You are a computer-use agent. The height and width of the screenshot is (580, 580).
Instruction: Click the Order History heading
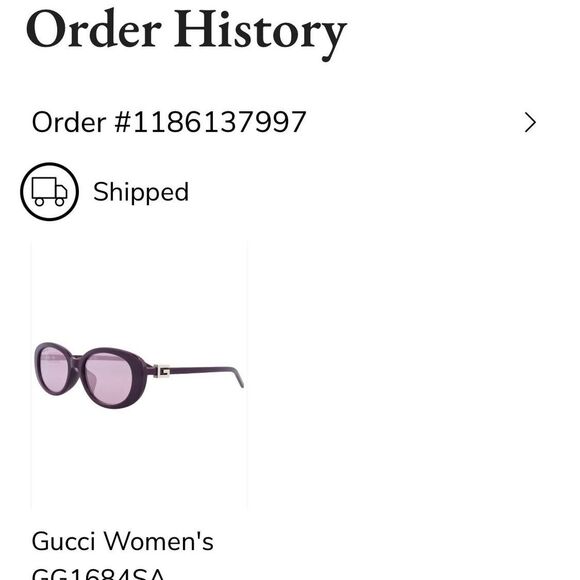coord(186,33)
